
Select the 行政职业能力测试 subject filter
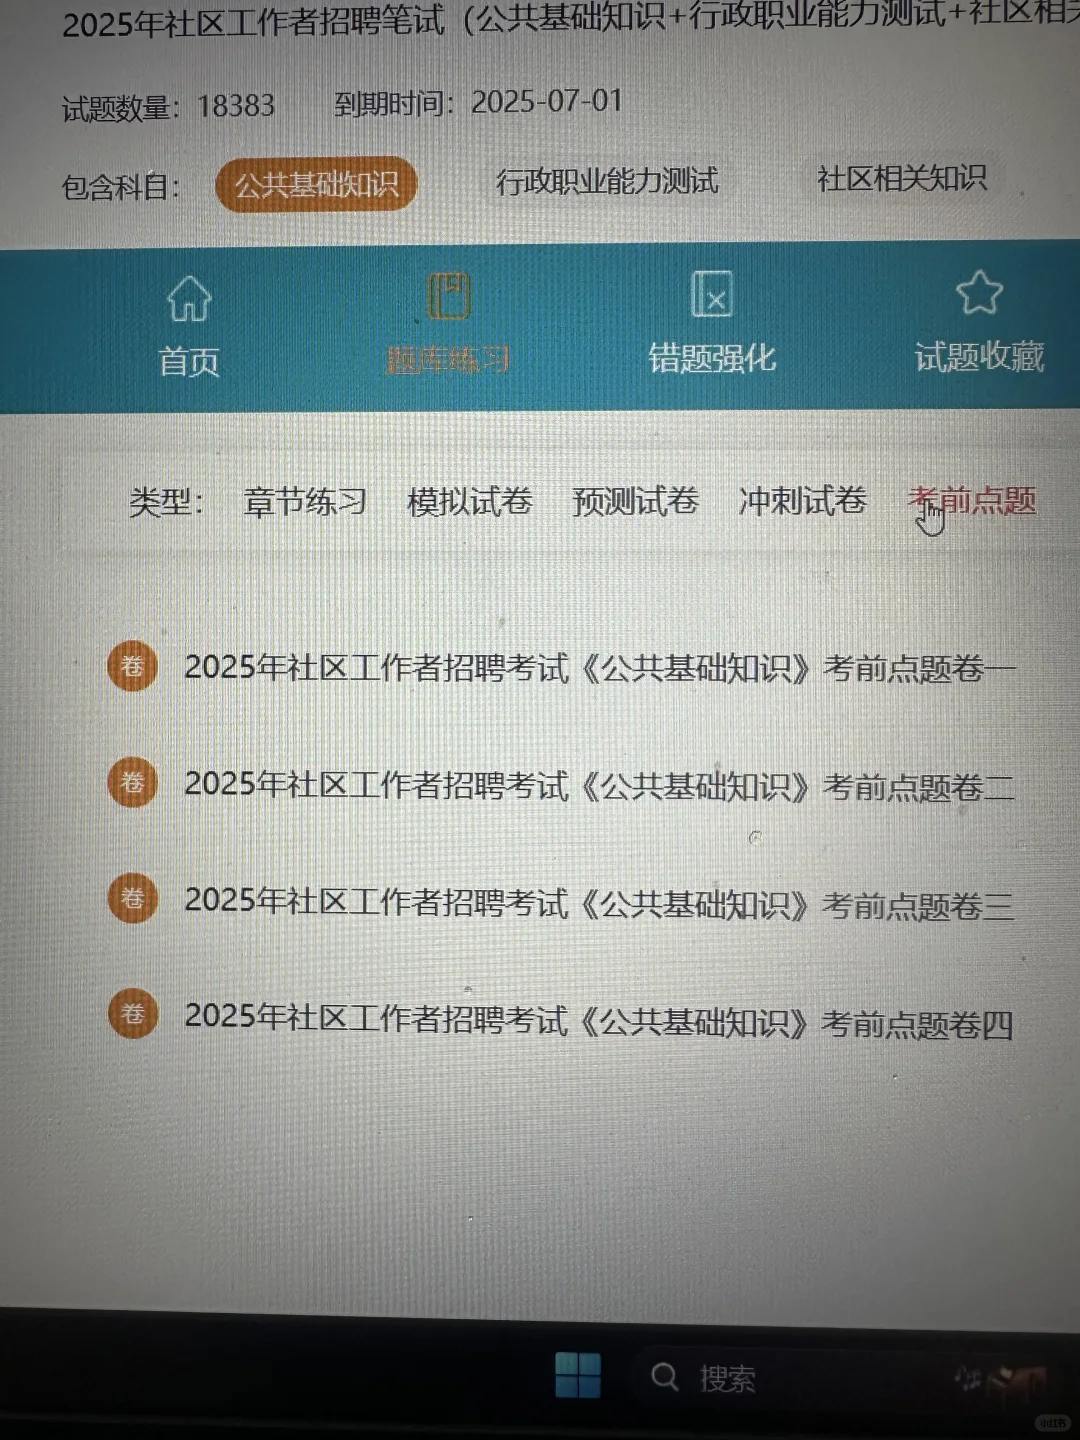click(x=610, y=181)
